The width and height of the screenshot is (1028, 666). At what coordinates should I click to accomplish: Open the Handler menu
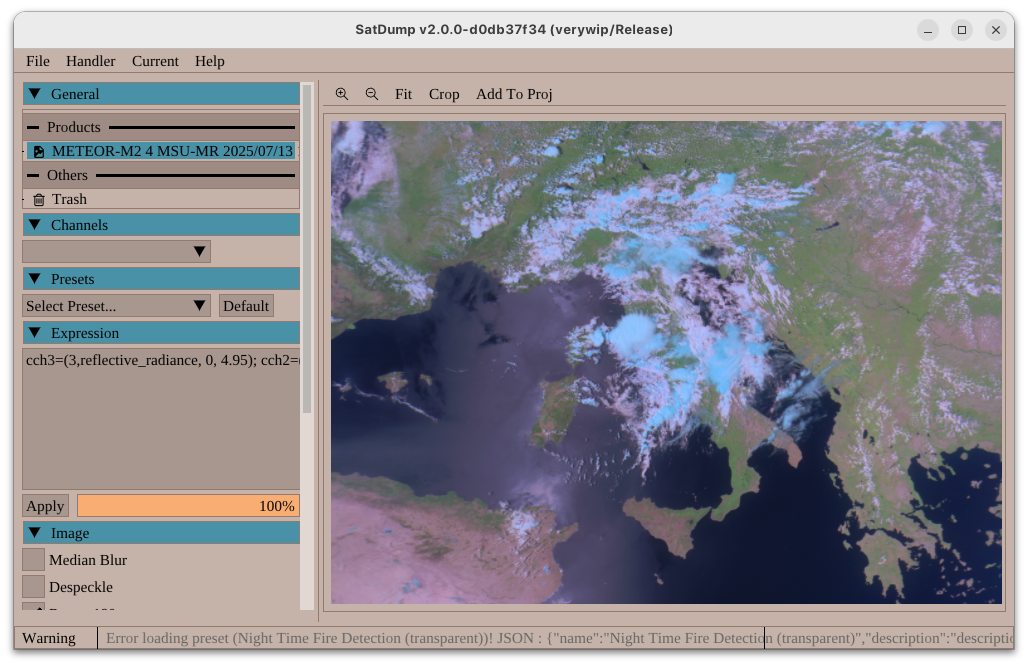click(91, 61)
